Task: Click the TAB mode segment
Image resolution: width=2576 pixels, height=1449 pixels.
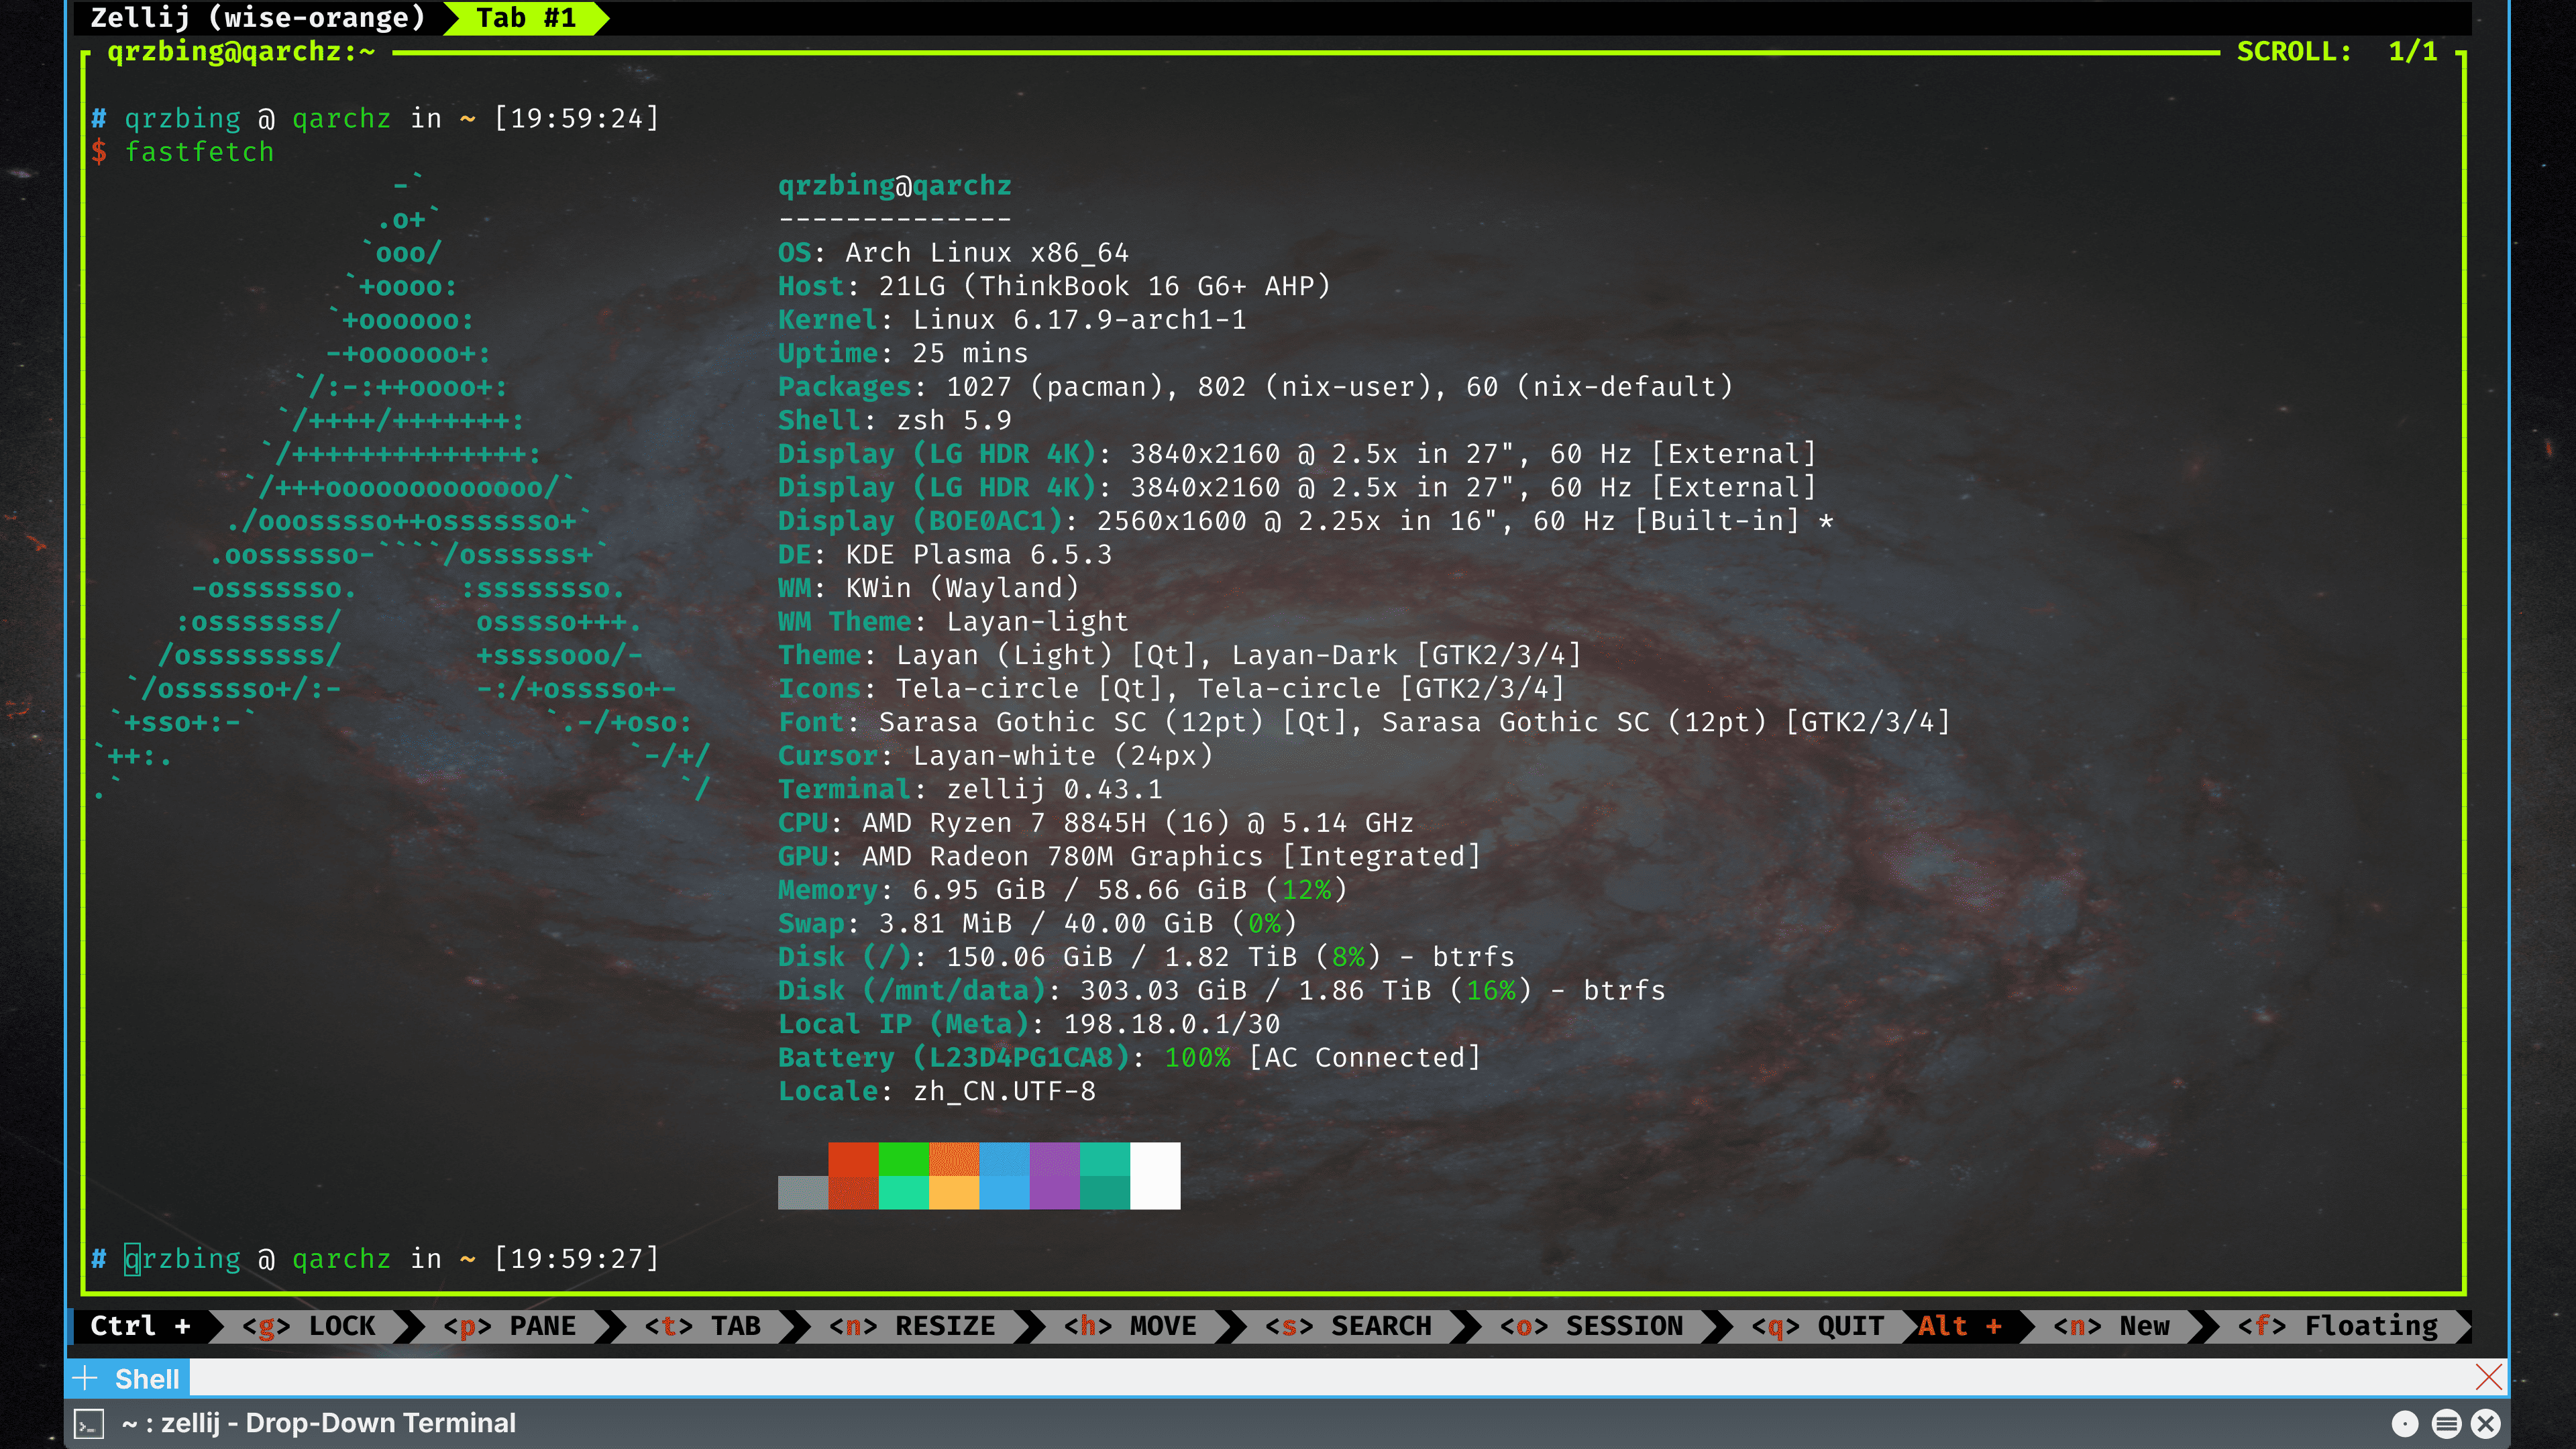Action: 702,1326
